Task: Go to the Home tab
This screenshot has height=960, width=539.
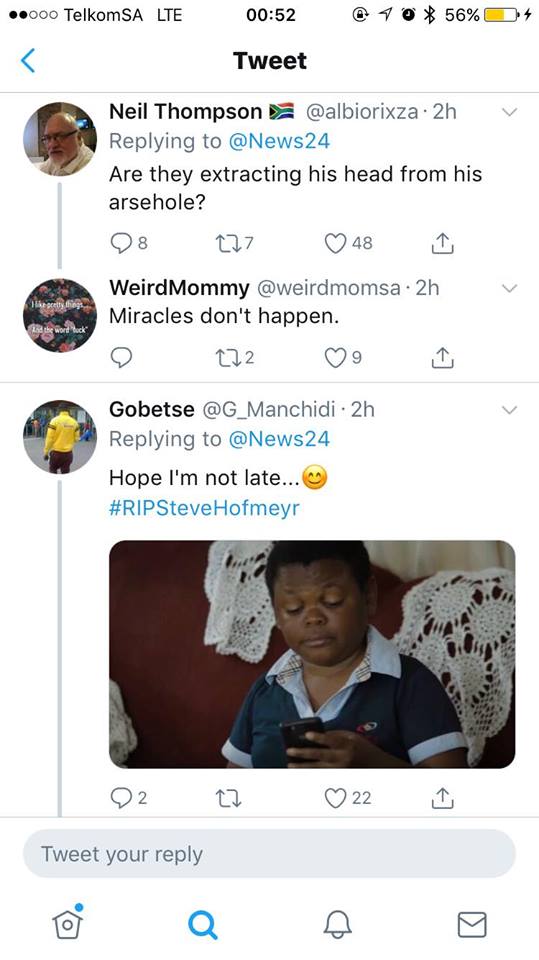Action: point(67,922)
